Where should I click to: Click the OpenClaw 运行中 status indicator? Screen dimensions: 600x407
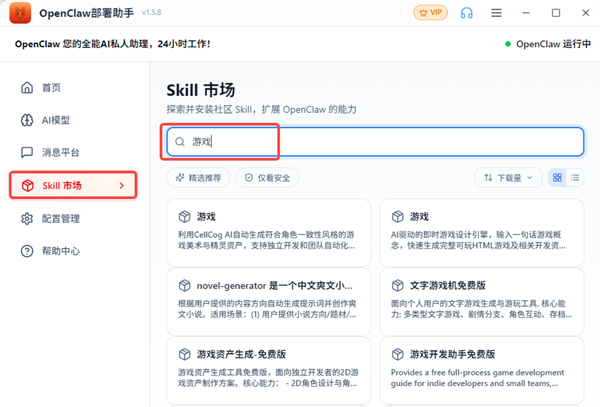[548, 44]
